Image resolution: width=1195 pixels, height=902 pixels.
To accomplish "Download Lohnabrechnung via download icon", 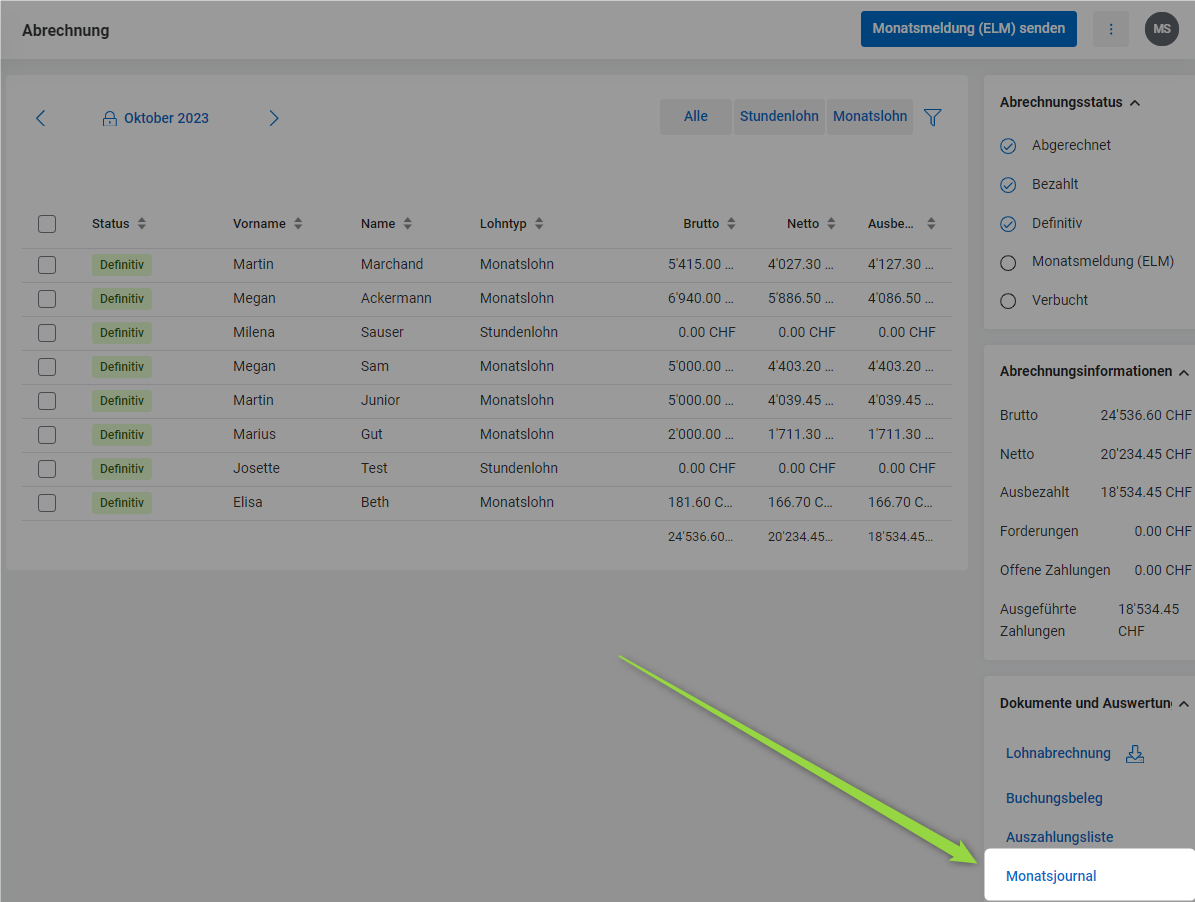I will point(1135,754).
